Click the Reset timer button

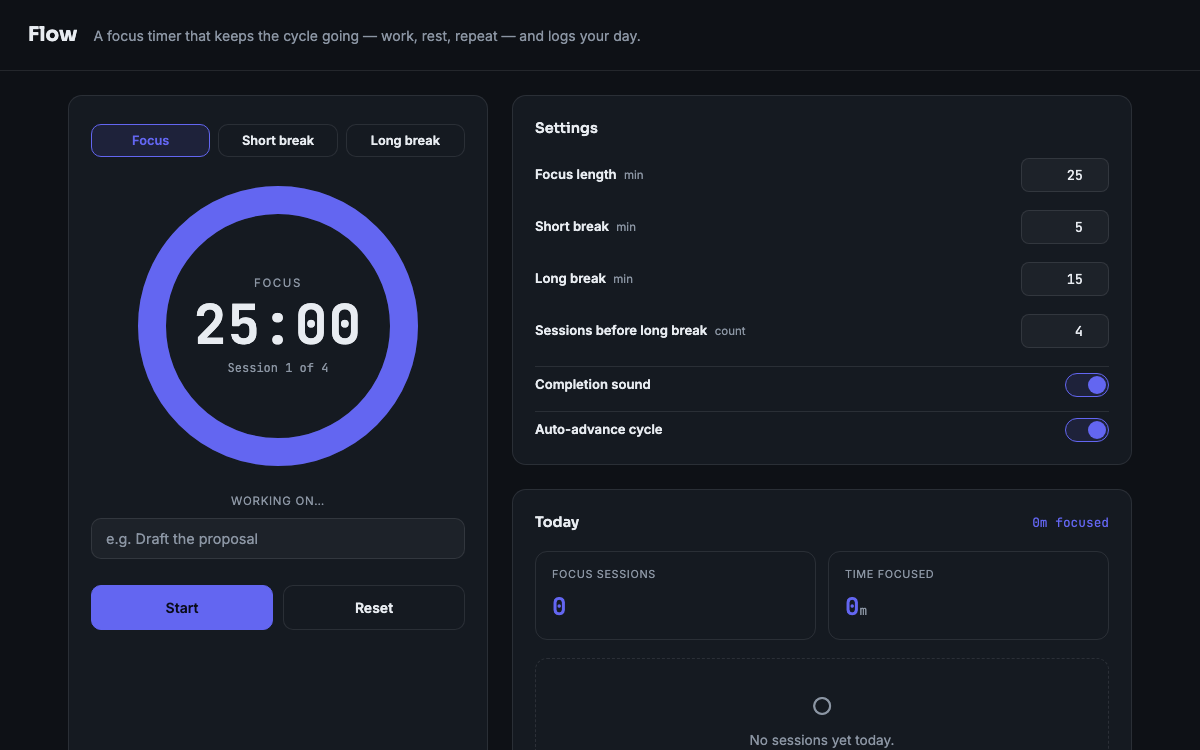[x=374, y=607]
